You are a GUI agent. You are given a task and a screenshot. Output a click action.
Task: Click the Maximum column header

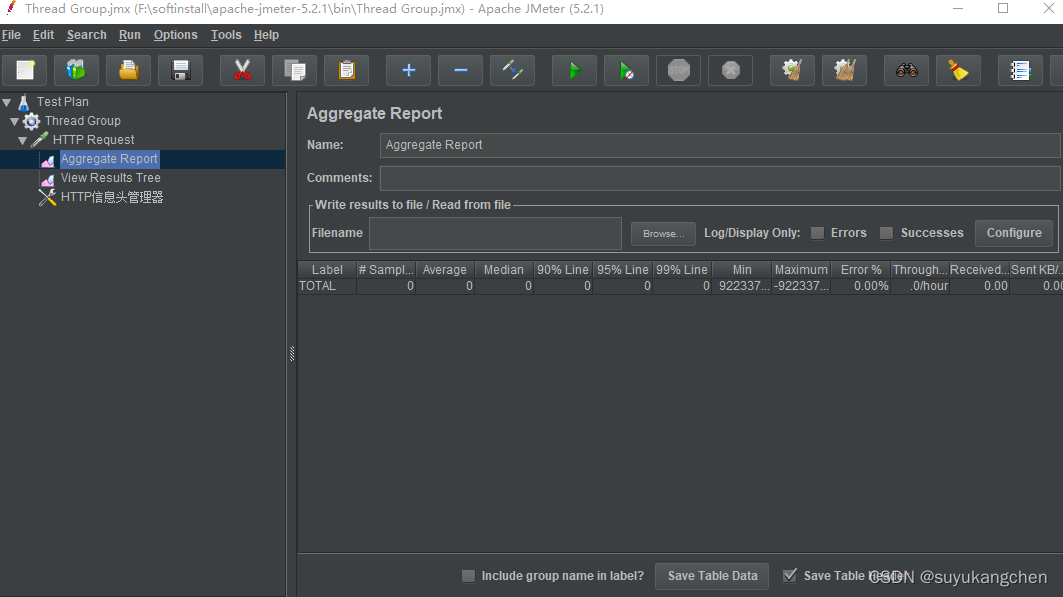pos(801,270)
